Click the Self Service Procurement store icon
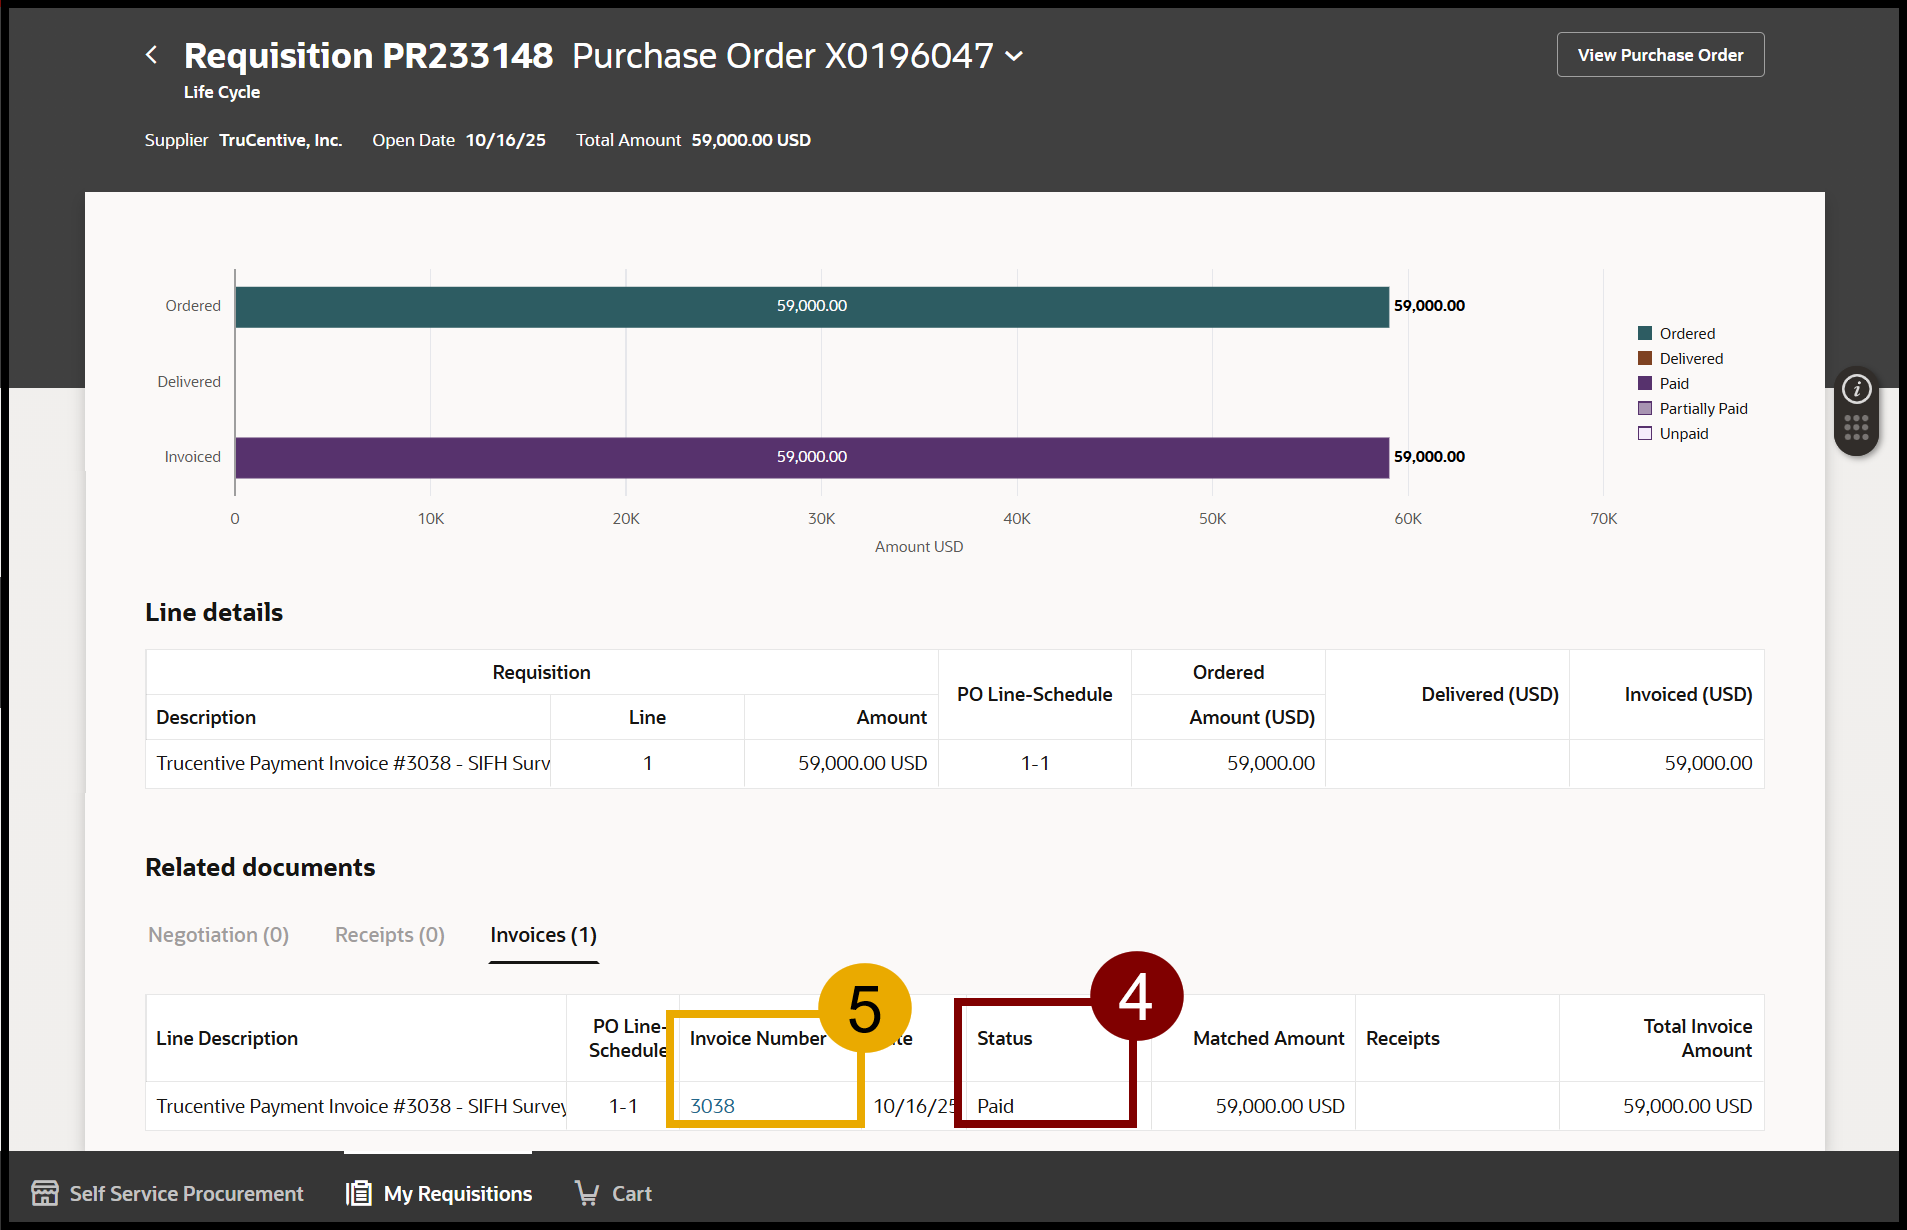This screenshot has height=1230, width=1907. click(45, 1193)
